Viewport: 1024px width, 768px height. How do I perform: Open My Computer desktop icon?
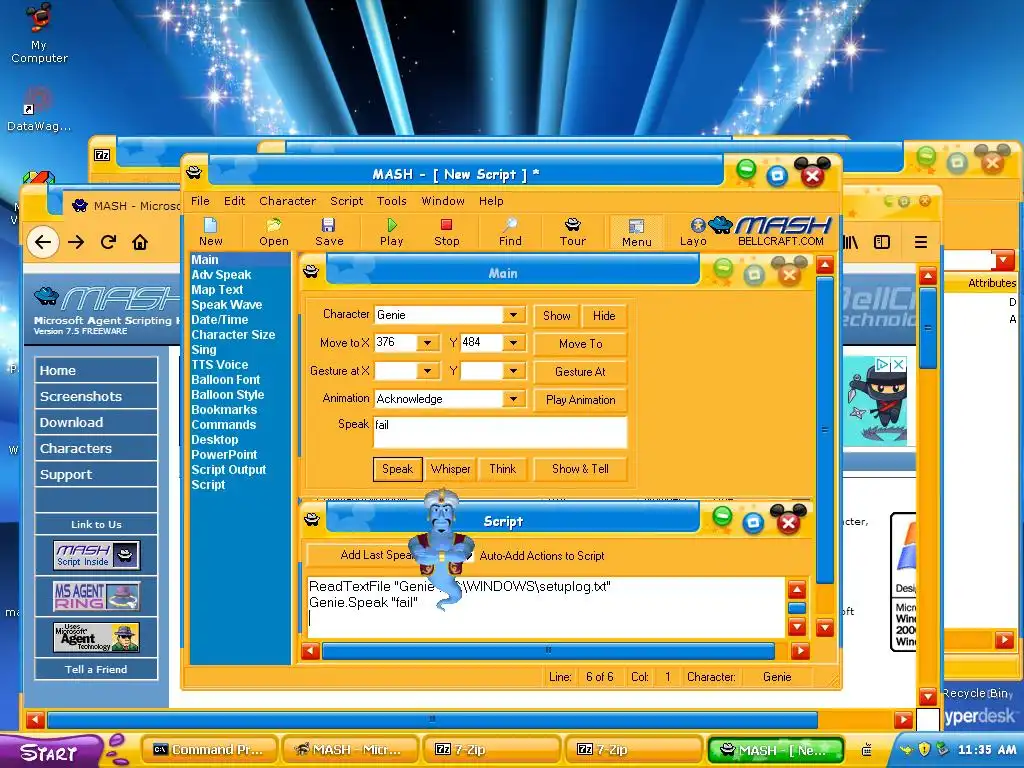click(x=39, y=33)
